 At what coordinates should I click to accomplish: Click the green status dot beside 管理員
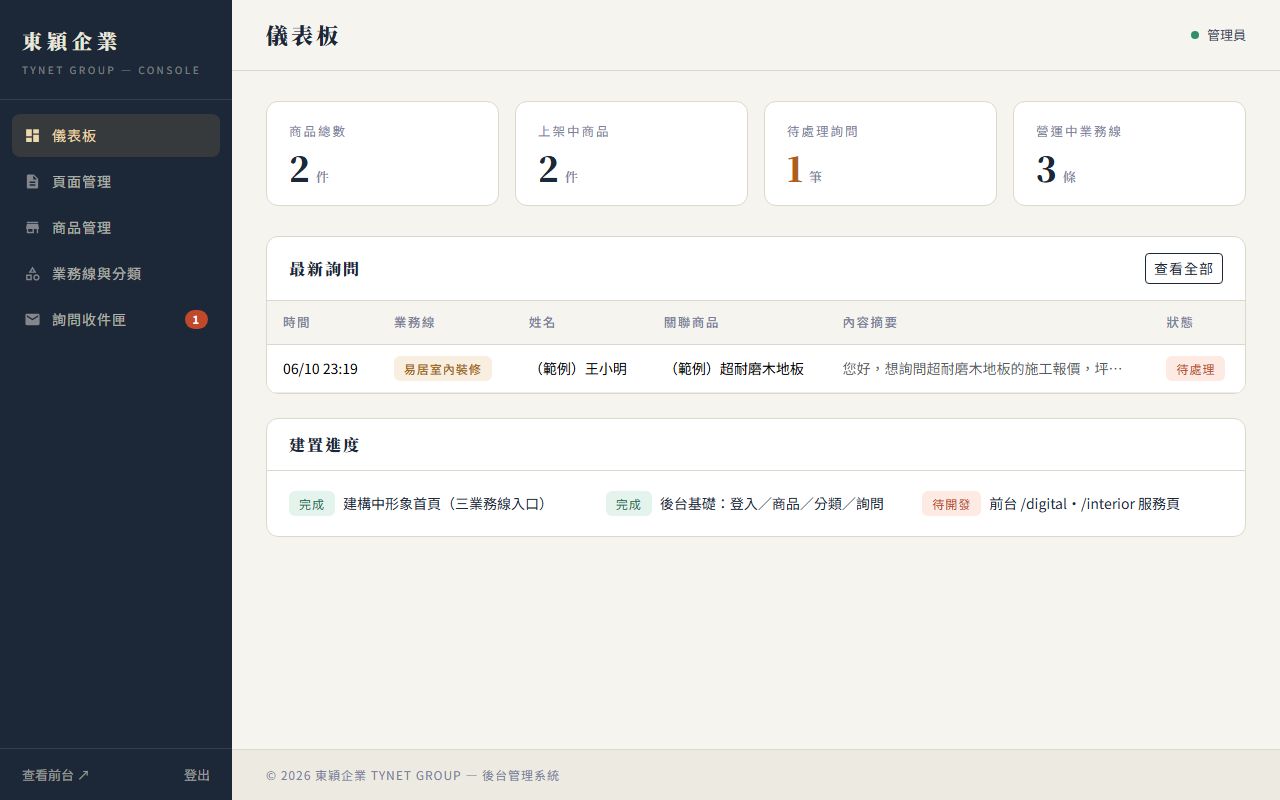click(x=1195, y=35)
